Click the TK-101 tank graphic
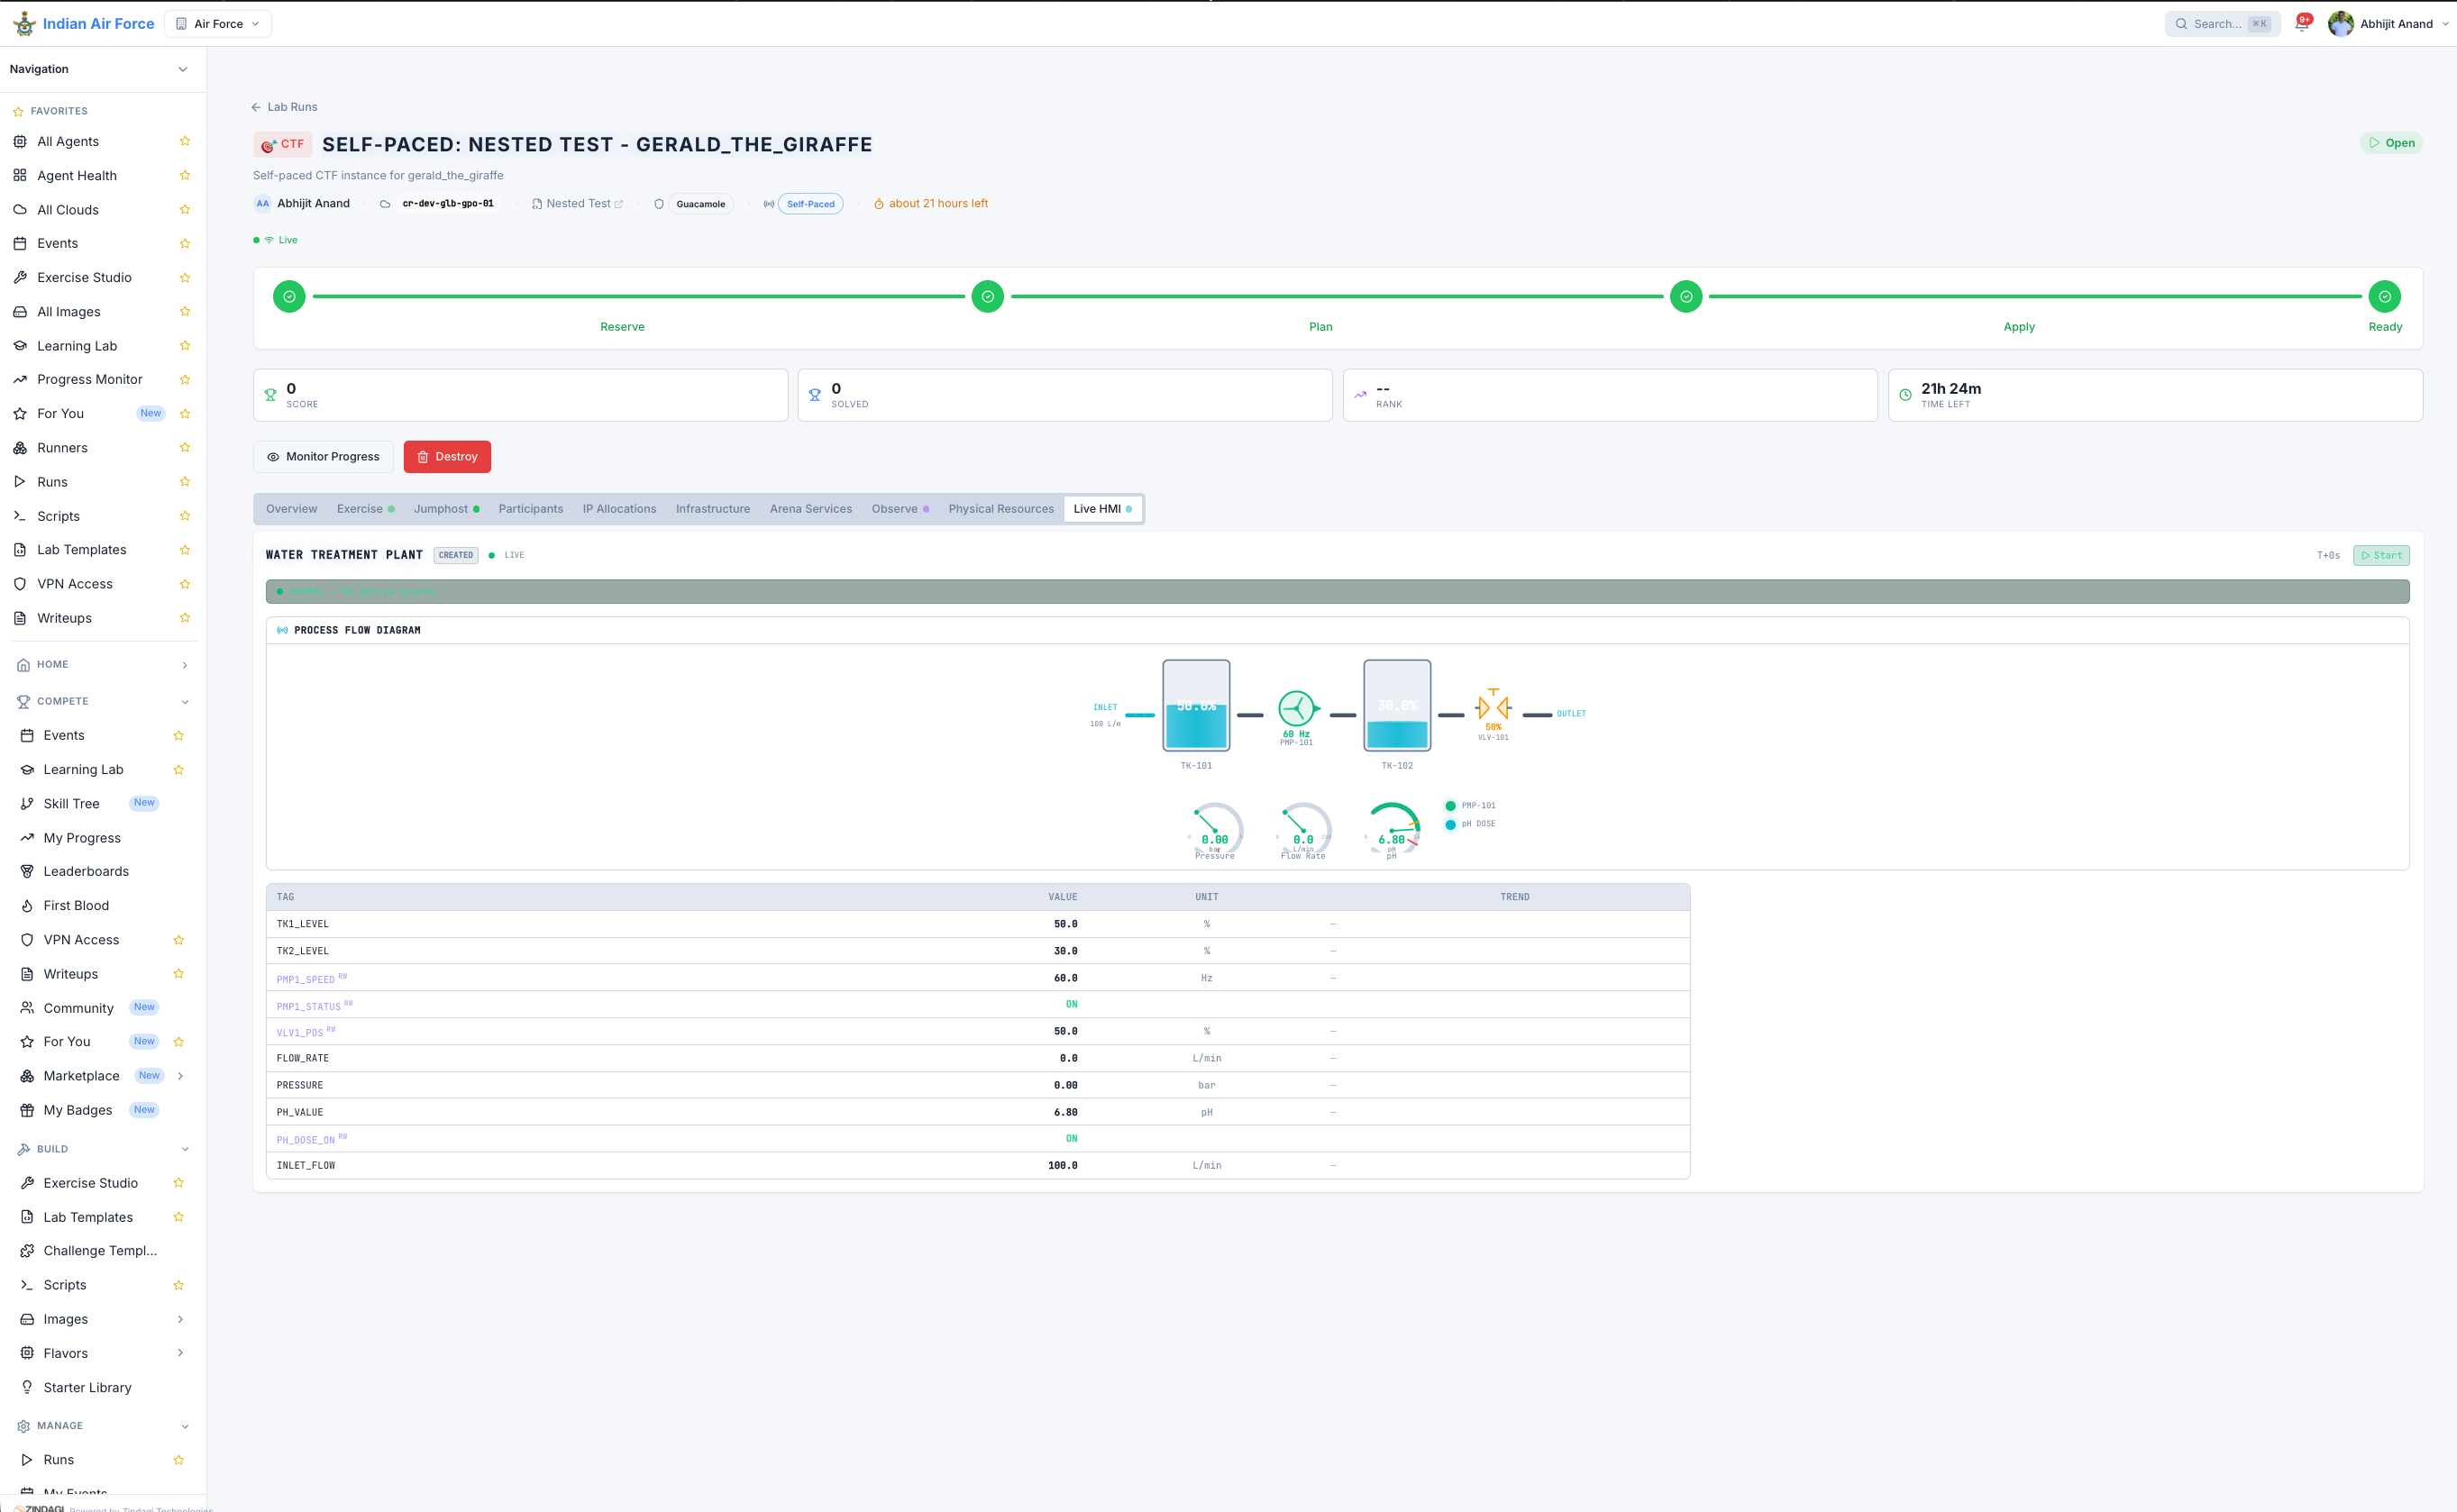2457x1512 pixels. (x=1196, y=705)
